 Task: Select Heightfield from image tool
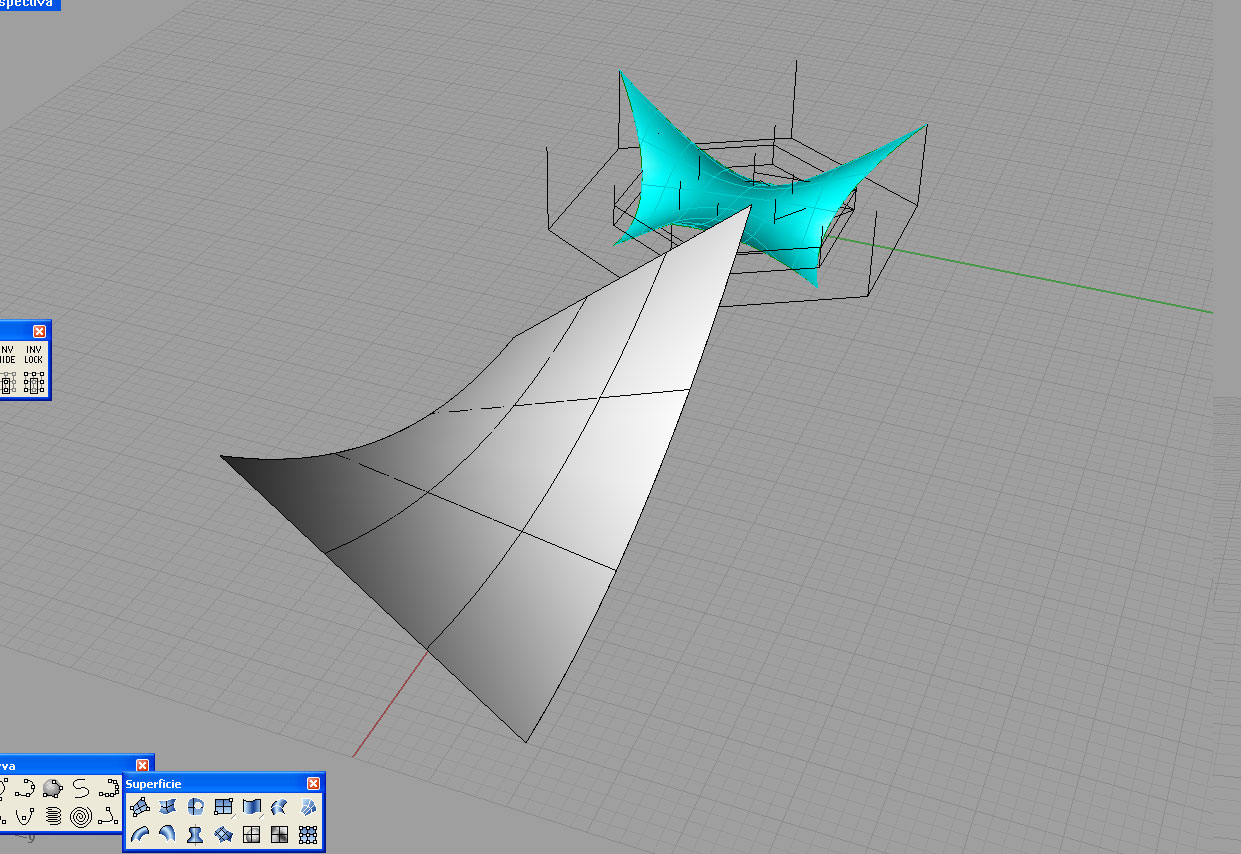[280, 835]
